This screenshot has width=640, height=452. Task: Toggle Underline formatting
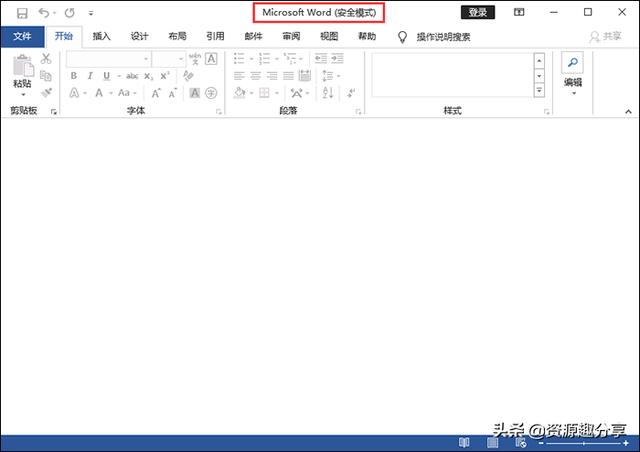point(107,76)
